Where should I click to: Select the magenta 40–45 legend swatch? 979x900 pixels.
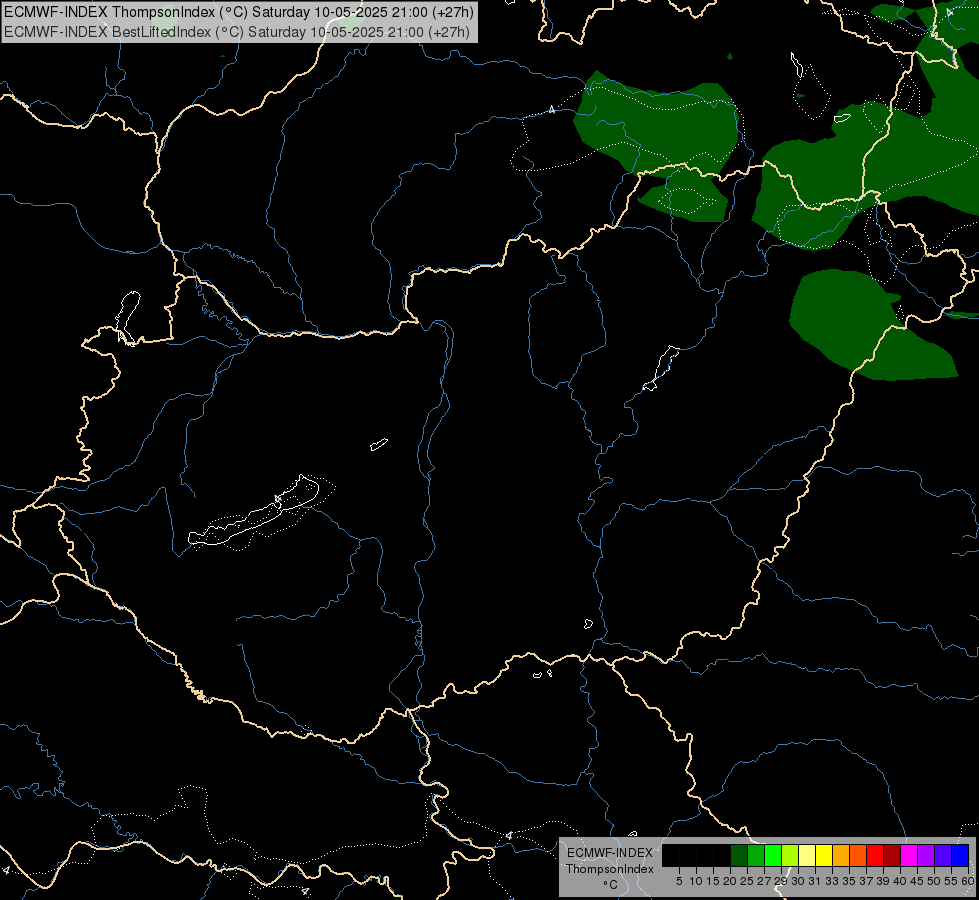tap(909, 855)
